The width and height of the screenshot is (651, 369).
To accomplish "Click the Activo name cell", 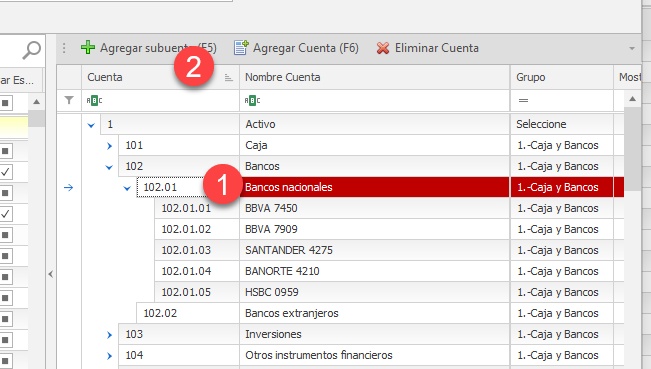I will (374, 124).
